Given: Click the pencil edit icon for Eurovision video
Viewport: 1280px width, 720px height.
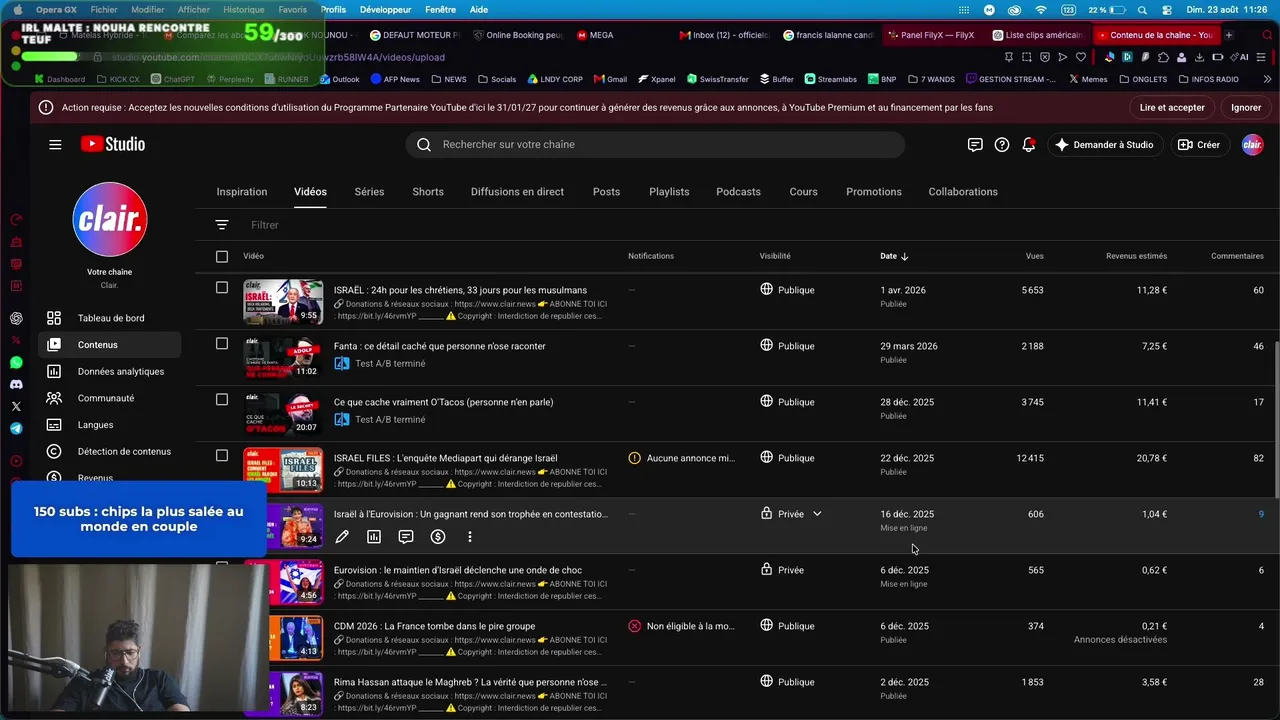Looking at the screenshot, I should click(x=342, y=537).
